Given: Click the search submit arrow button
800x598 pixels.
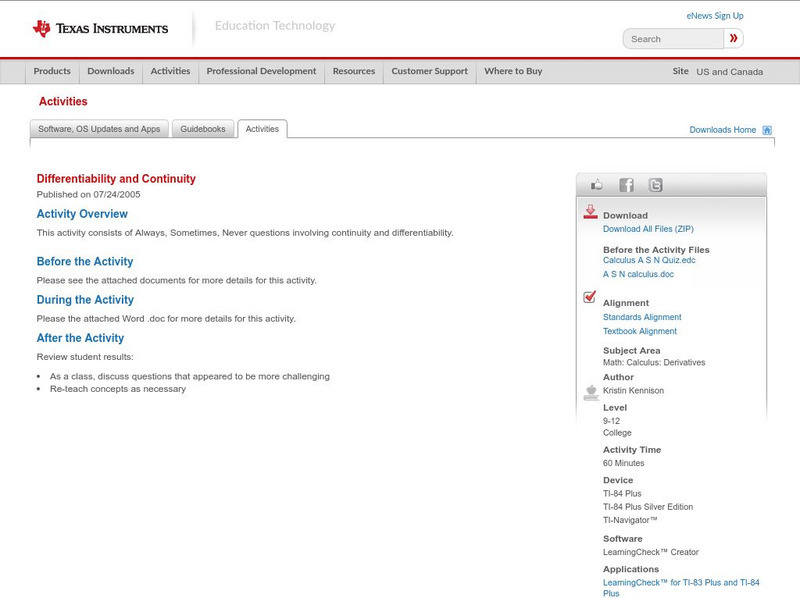Looking at the screenshot, I should (734, 38).
